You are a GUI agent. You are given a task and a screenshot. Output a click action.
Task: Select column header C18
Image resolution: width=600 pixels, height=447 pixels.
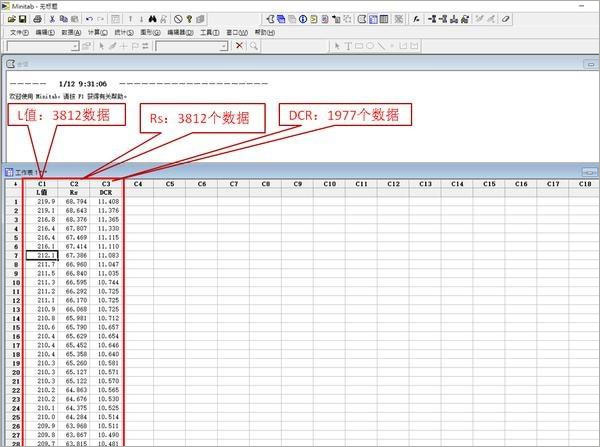tap(584, 184)
